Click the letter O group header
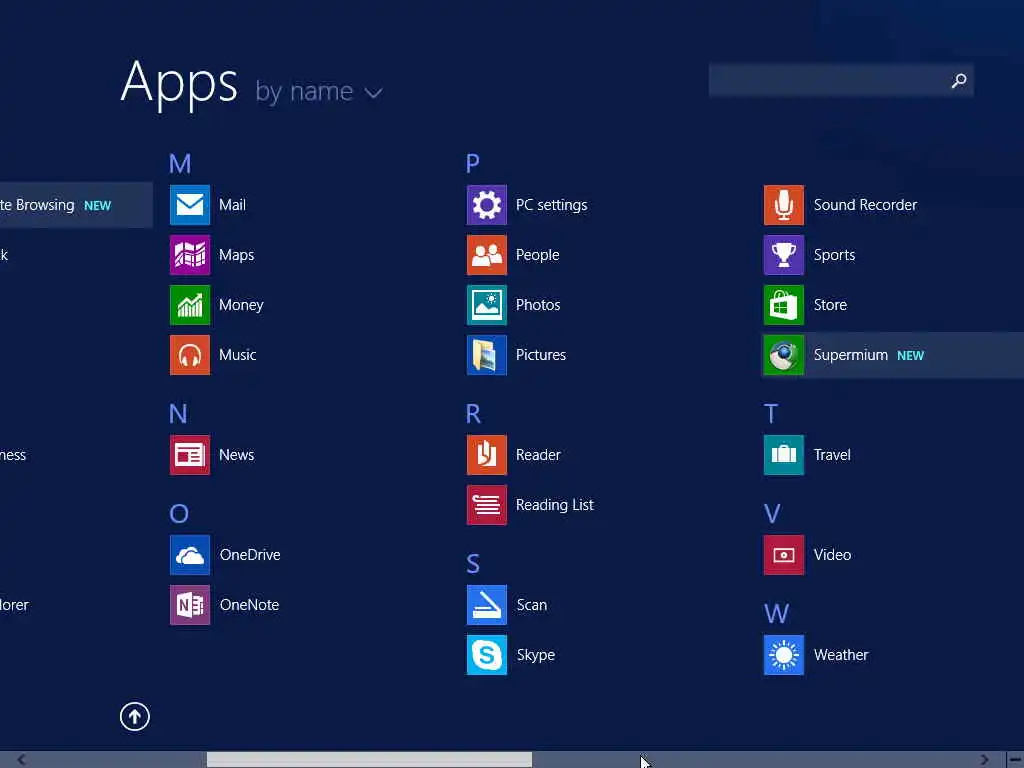This screenshot has height=768, width=1024. (x=179, y=513)
